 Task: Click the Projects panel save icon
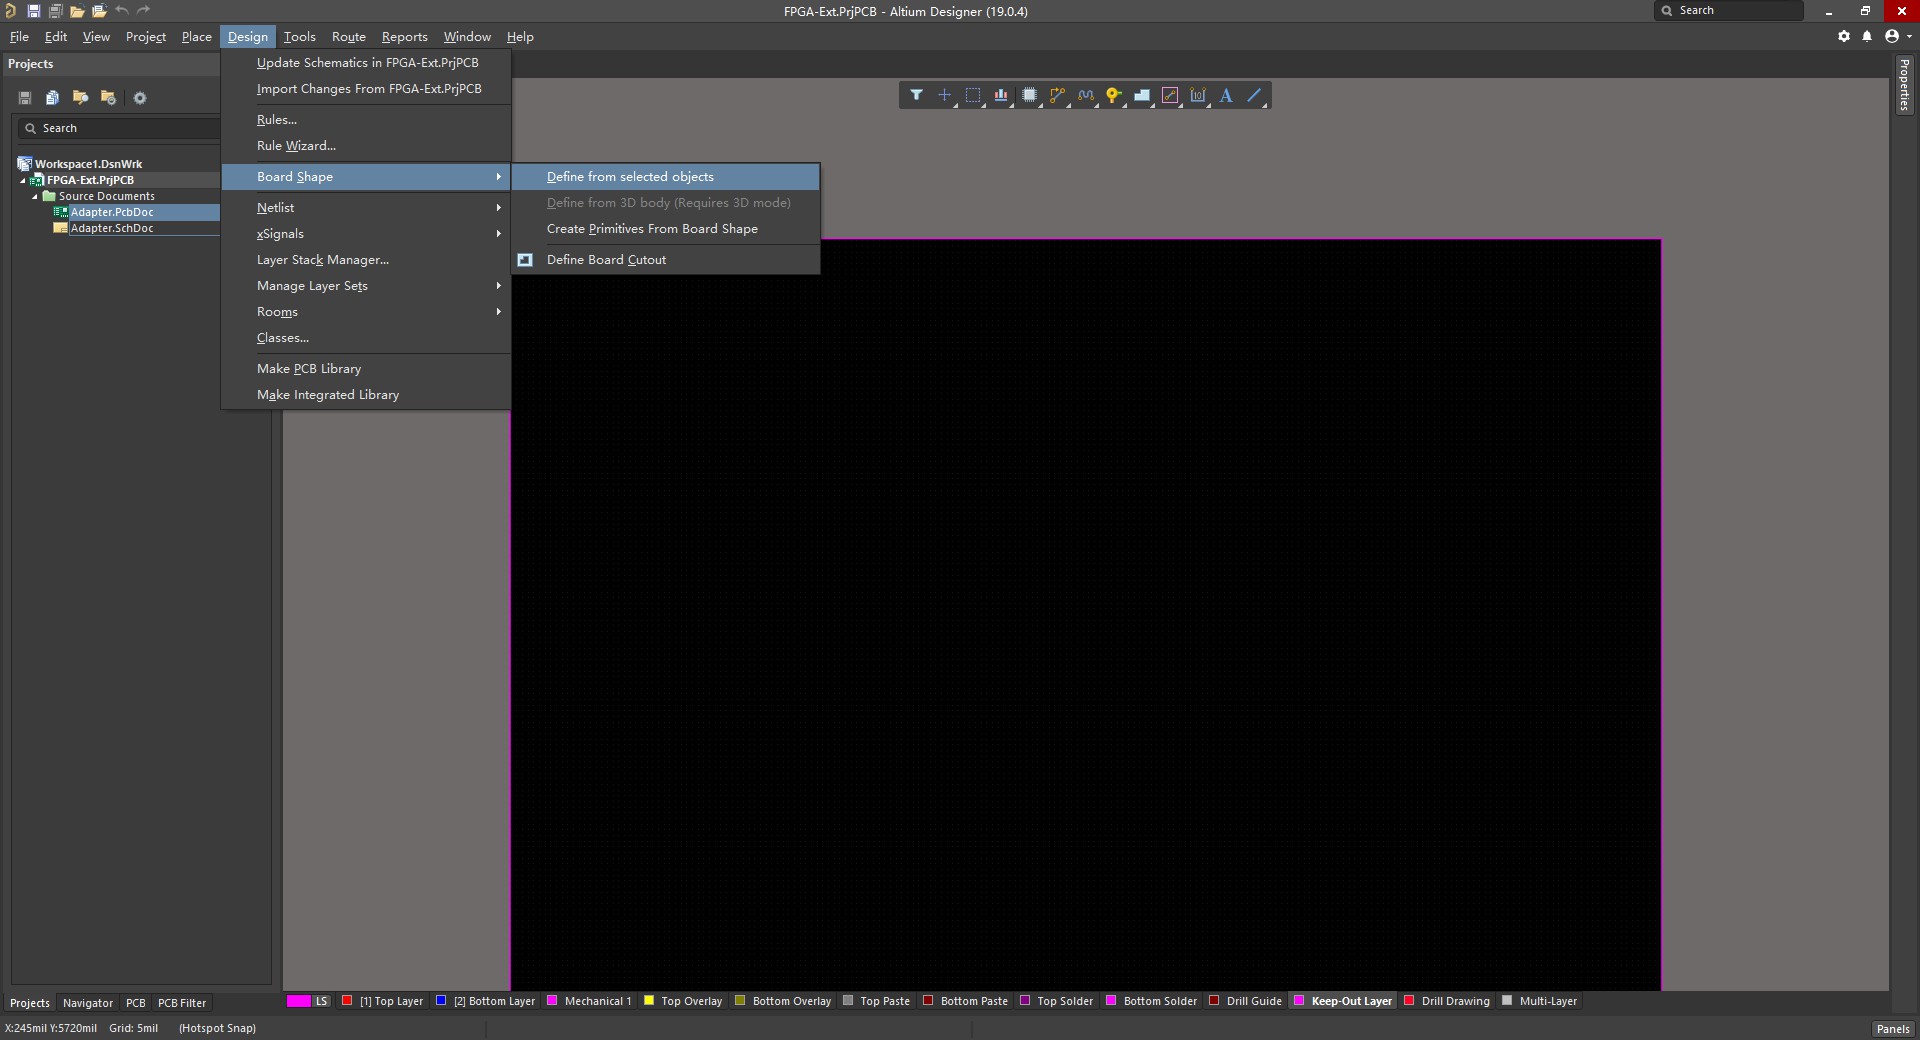[x=25, y=98]
